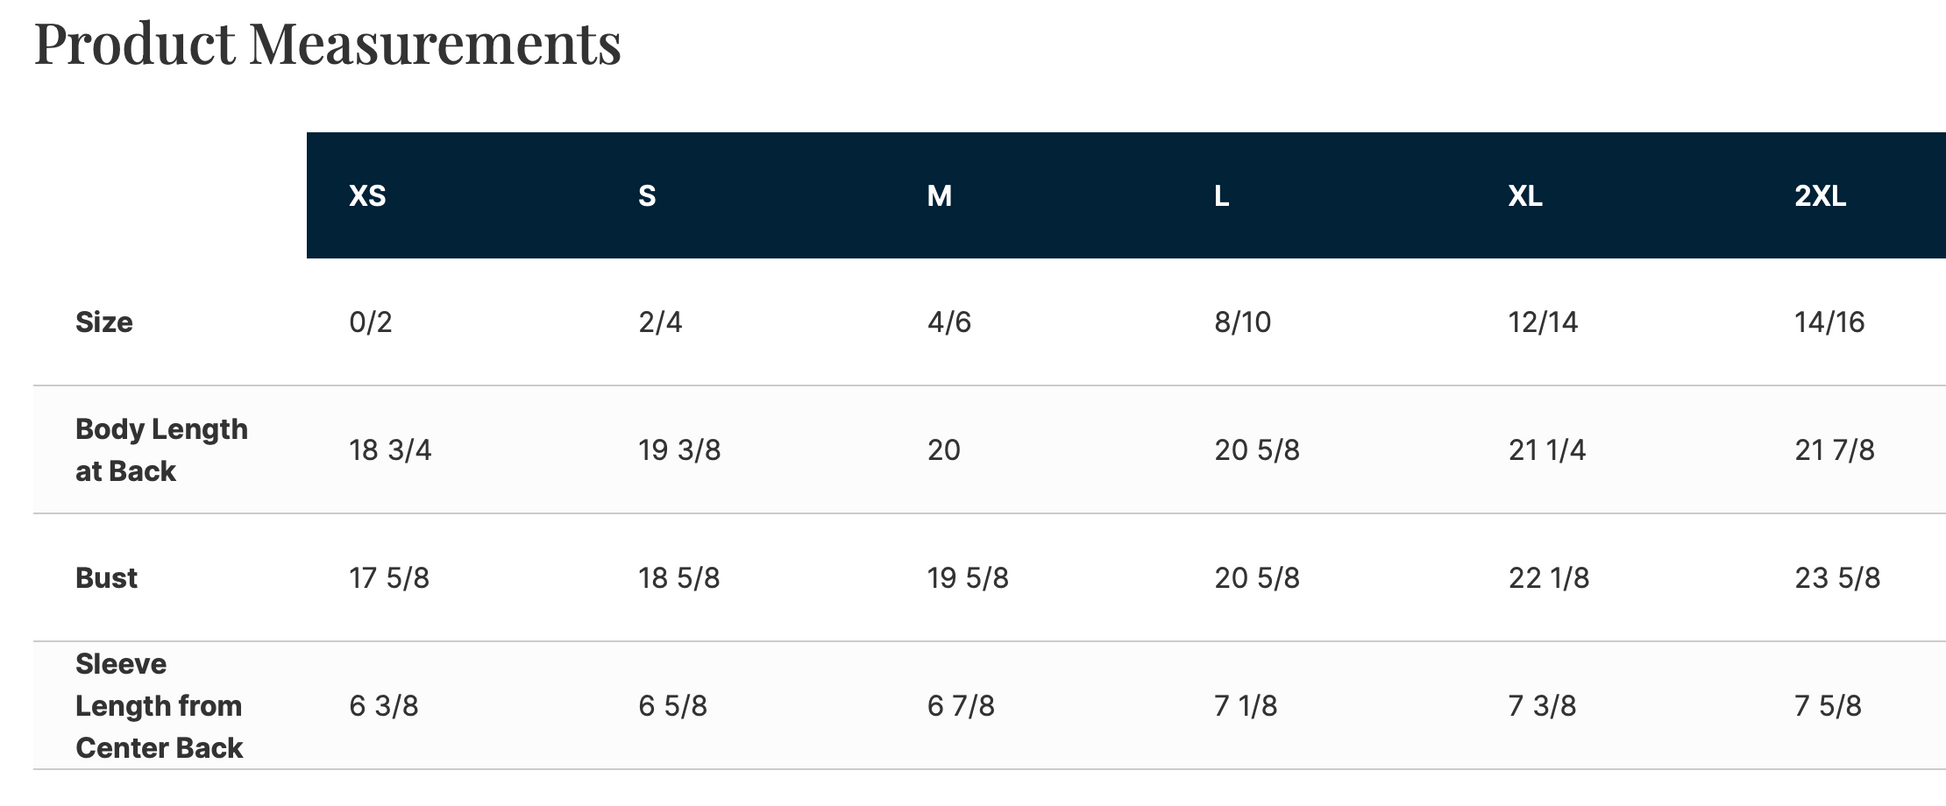Click the 0/2 size cell
Image resolution: width=1946 pixels, height=806 pixels.
coord(370,322)
